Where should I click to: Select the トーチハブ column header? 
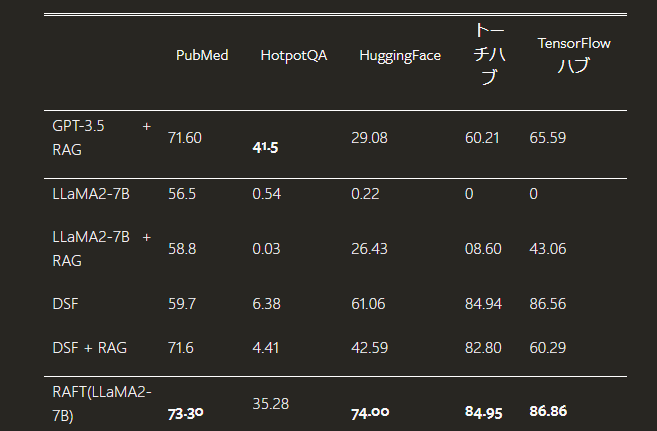pos(488,55)
